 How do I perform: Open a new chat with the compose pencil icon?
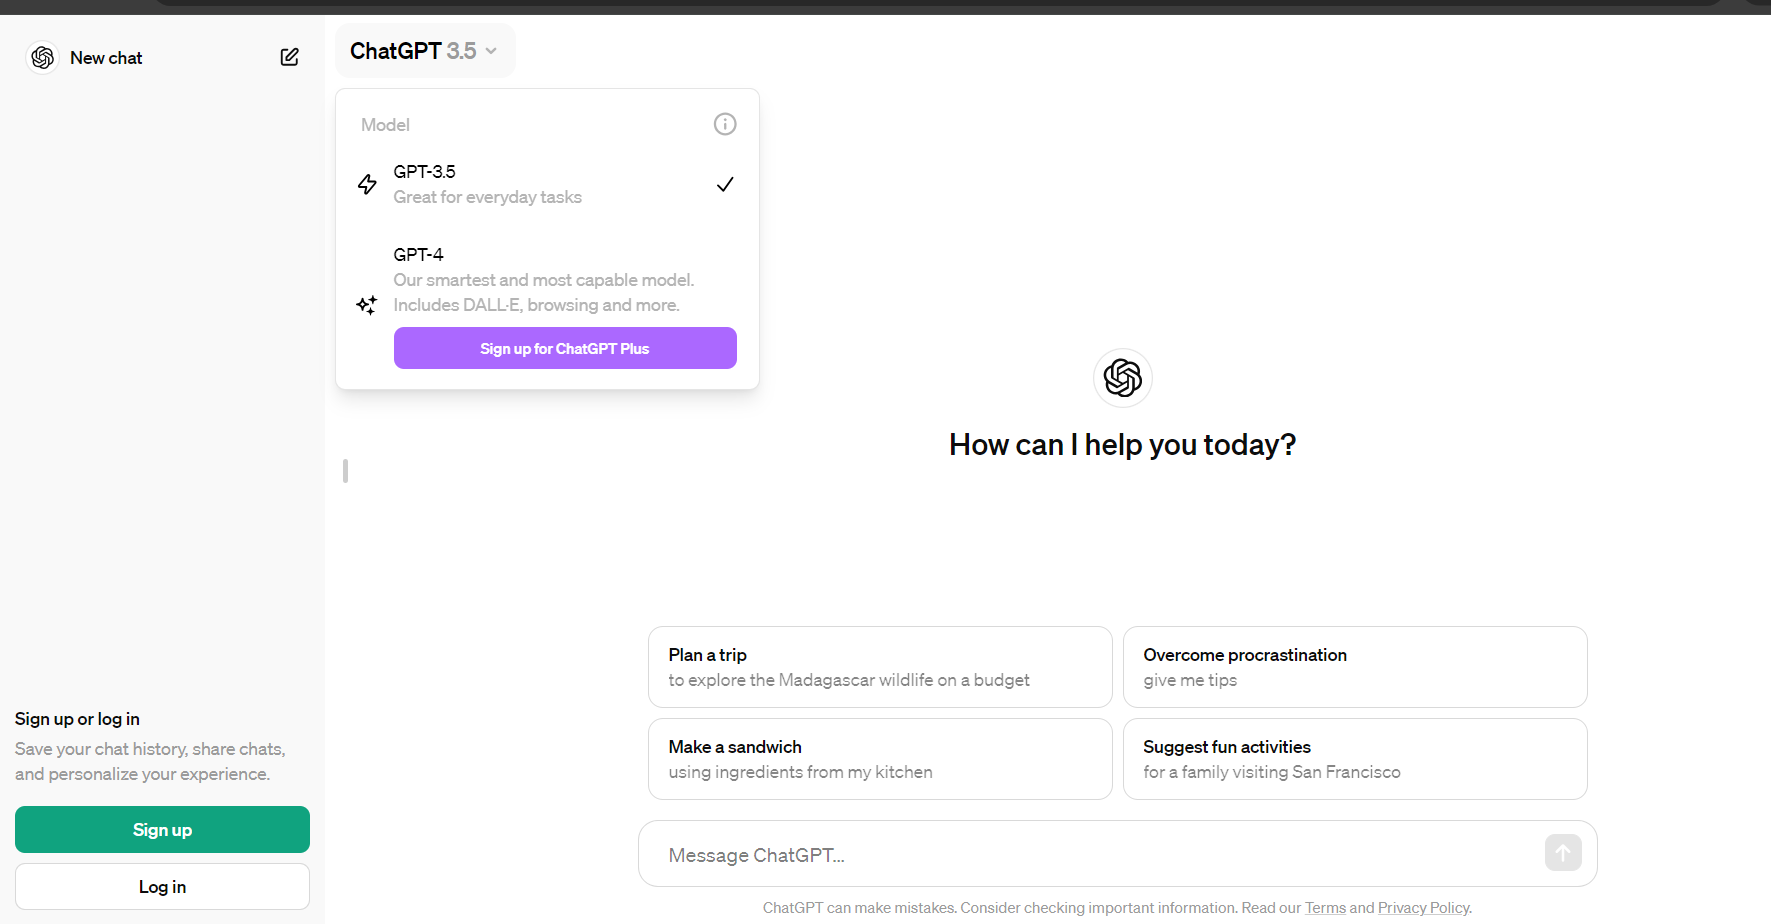coord(289,57)
